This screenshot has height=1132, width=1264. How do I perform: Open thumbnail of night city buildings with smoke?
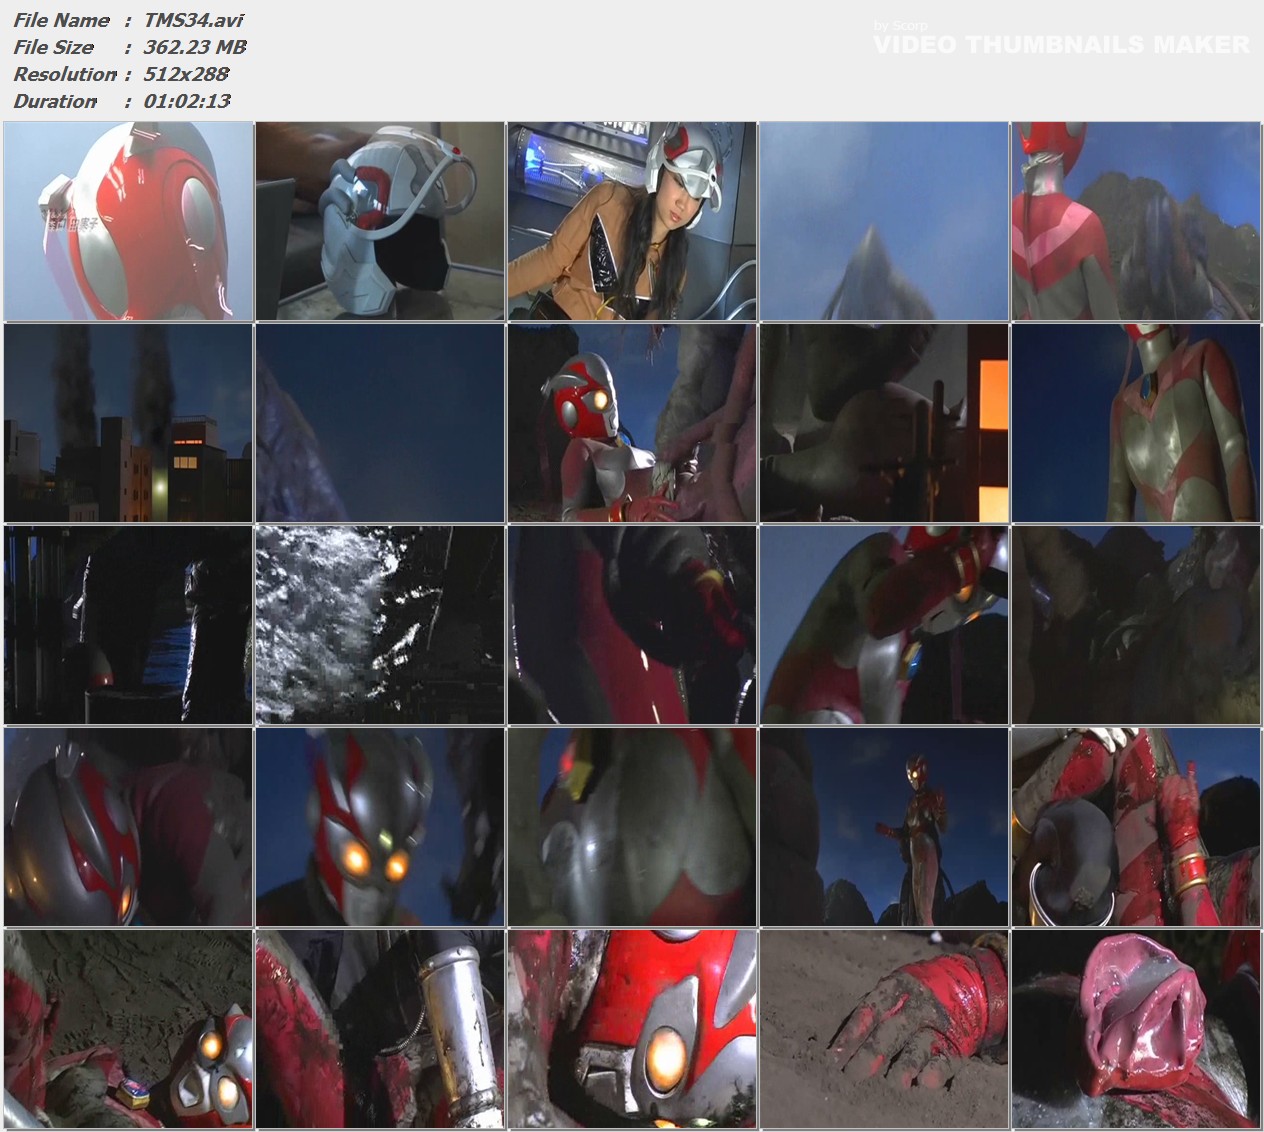pos(128,423)
